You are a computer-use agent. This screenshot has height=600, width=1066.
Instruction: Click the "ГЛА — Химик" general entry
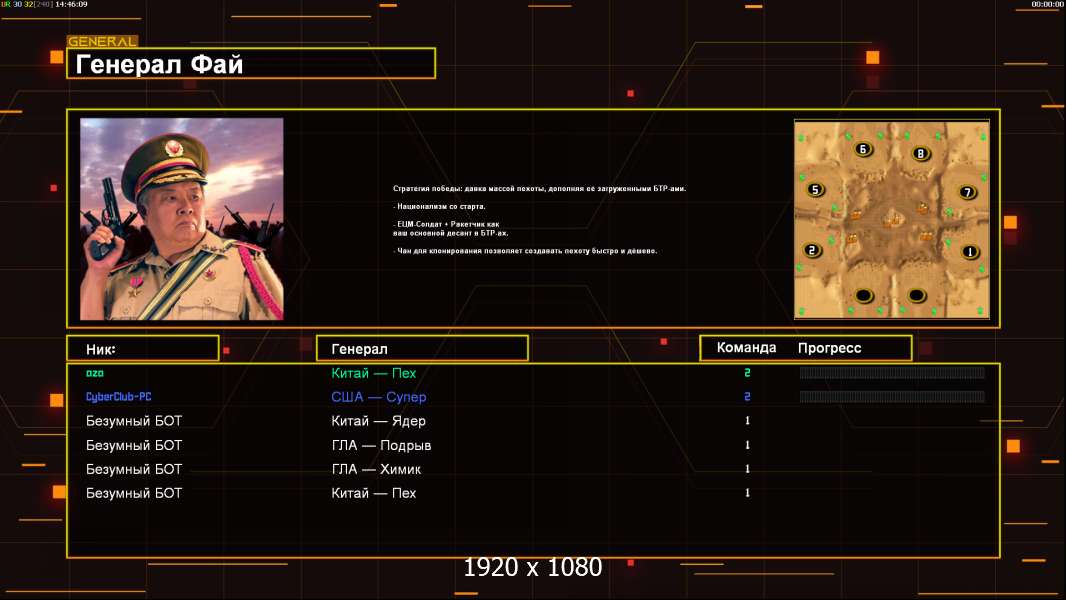(x=376, y=469)
